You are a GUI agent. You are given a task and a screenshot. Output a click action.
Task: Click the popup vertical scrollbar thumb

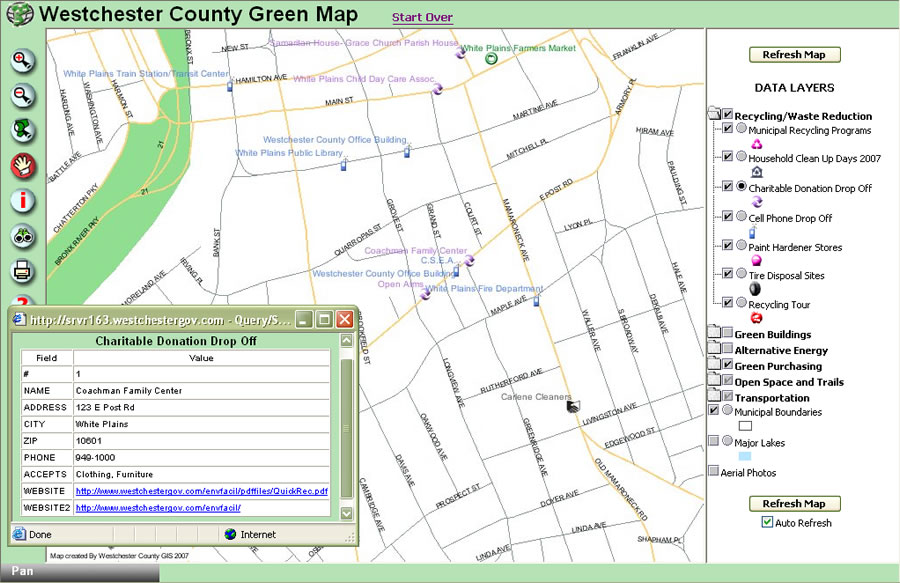click(x=347, y=427)
